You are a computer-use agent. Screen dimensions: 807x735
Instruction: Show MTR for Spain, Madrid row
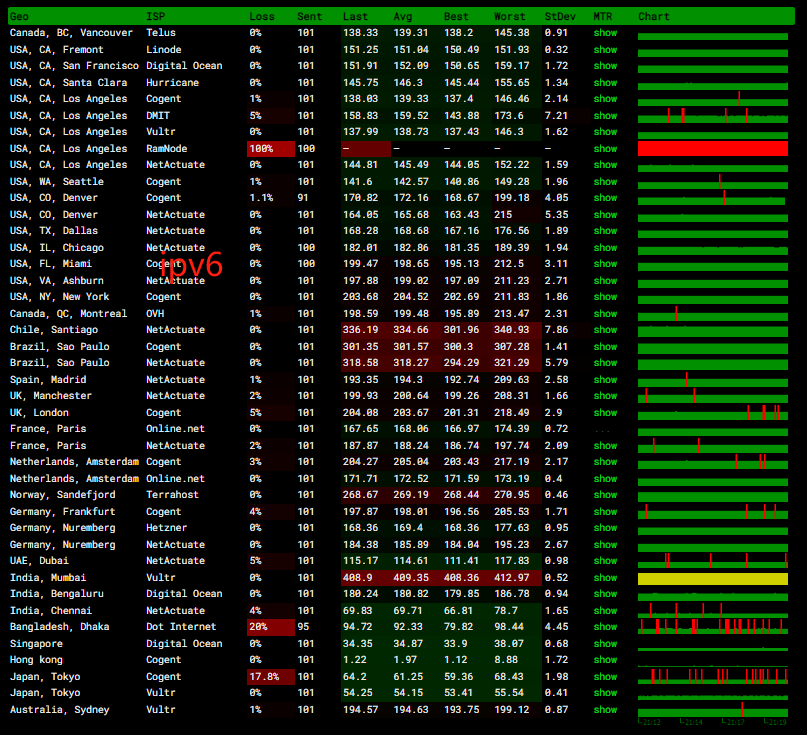coord(605,380)
